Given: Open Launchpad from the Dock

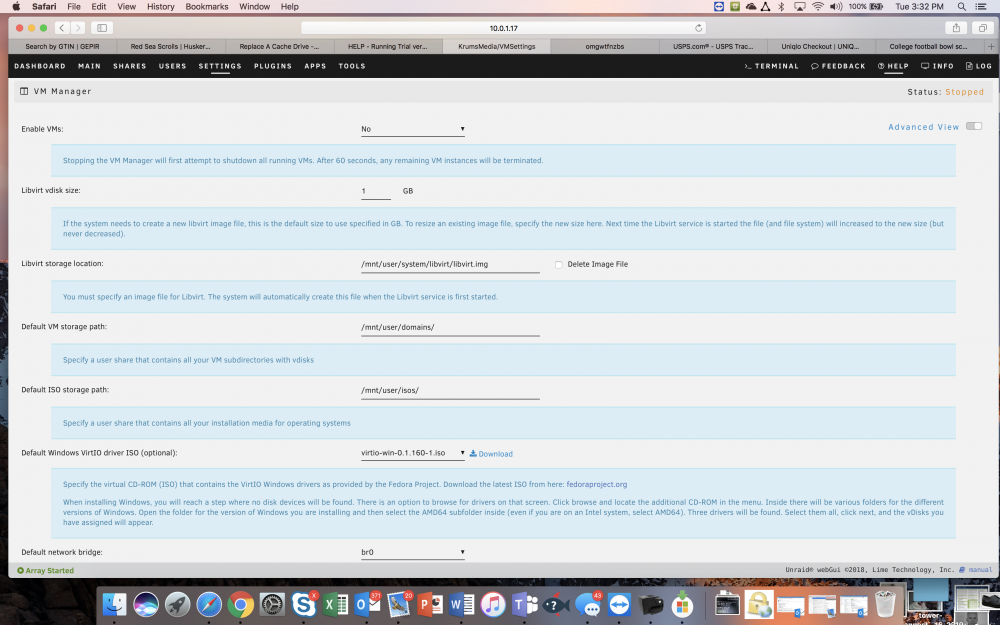Looking at the screenshot, I should [x=177, y=604].
